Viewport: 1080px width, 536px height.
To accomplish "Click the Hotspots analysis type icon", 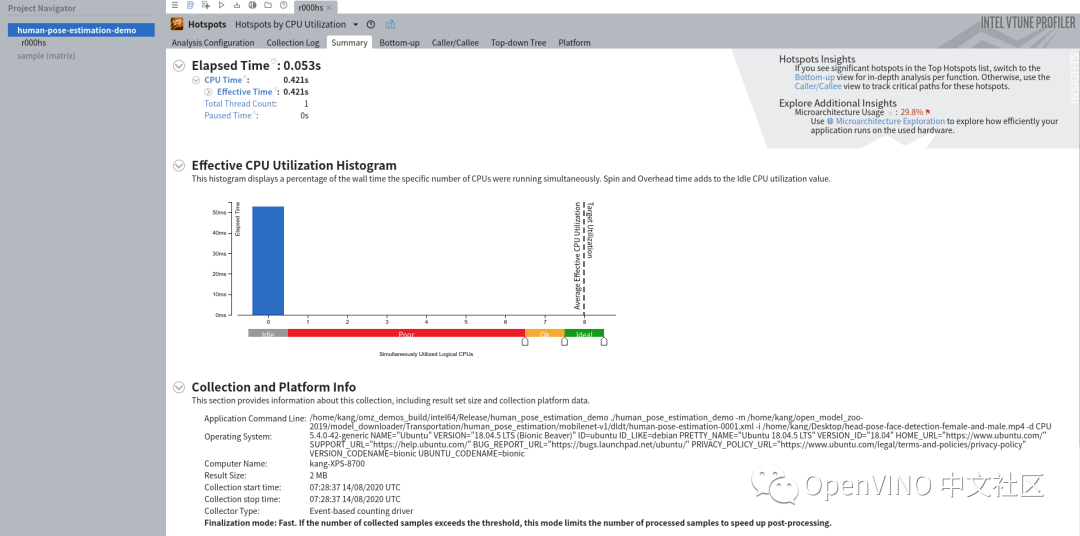I will [x=177, y=24].
